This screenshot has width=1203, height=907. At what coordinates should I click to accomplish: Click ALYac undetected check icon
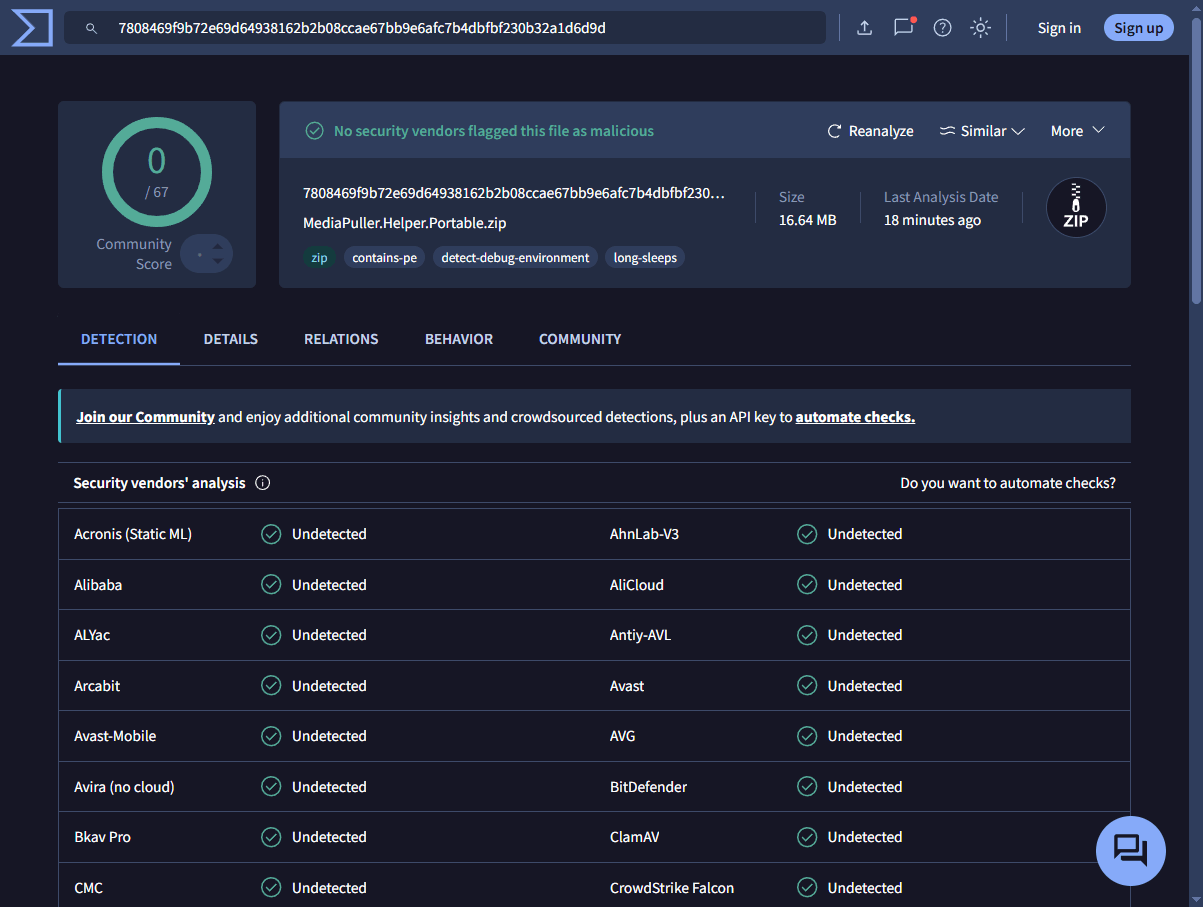(271, 635)
